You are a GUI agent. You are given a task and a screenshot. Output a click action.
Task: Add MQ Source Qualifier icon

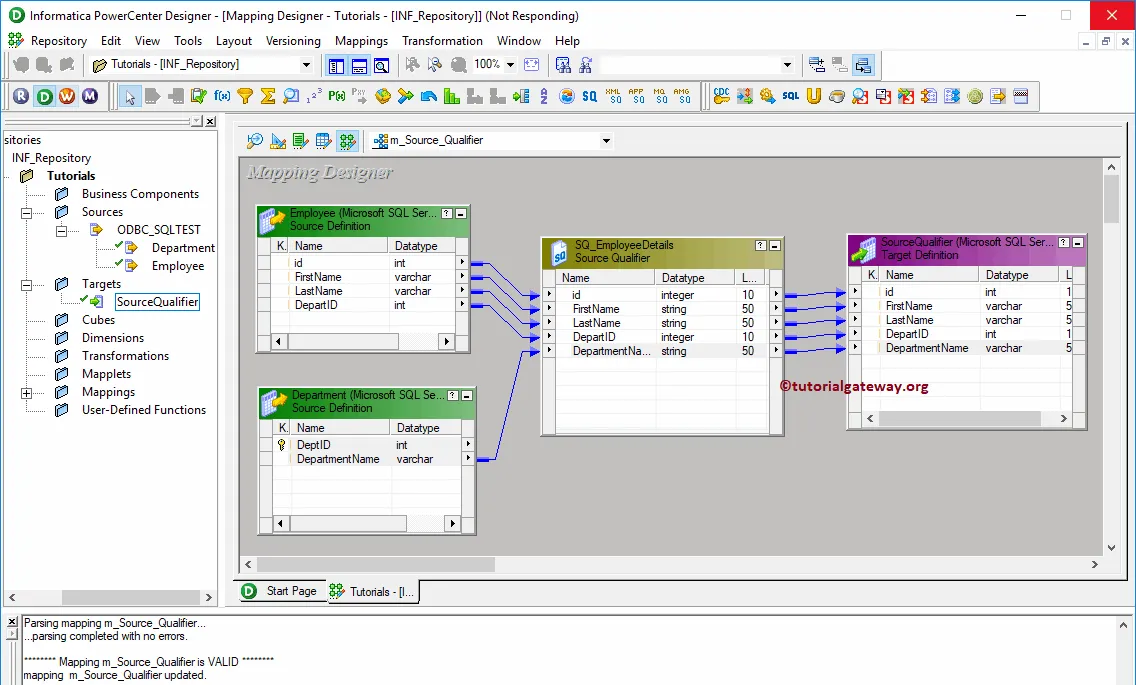(x=659, y=96)
